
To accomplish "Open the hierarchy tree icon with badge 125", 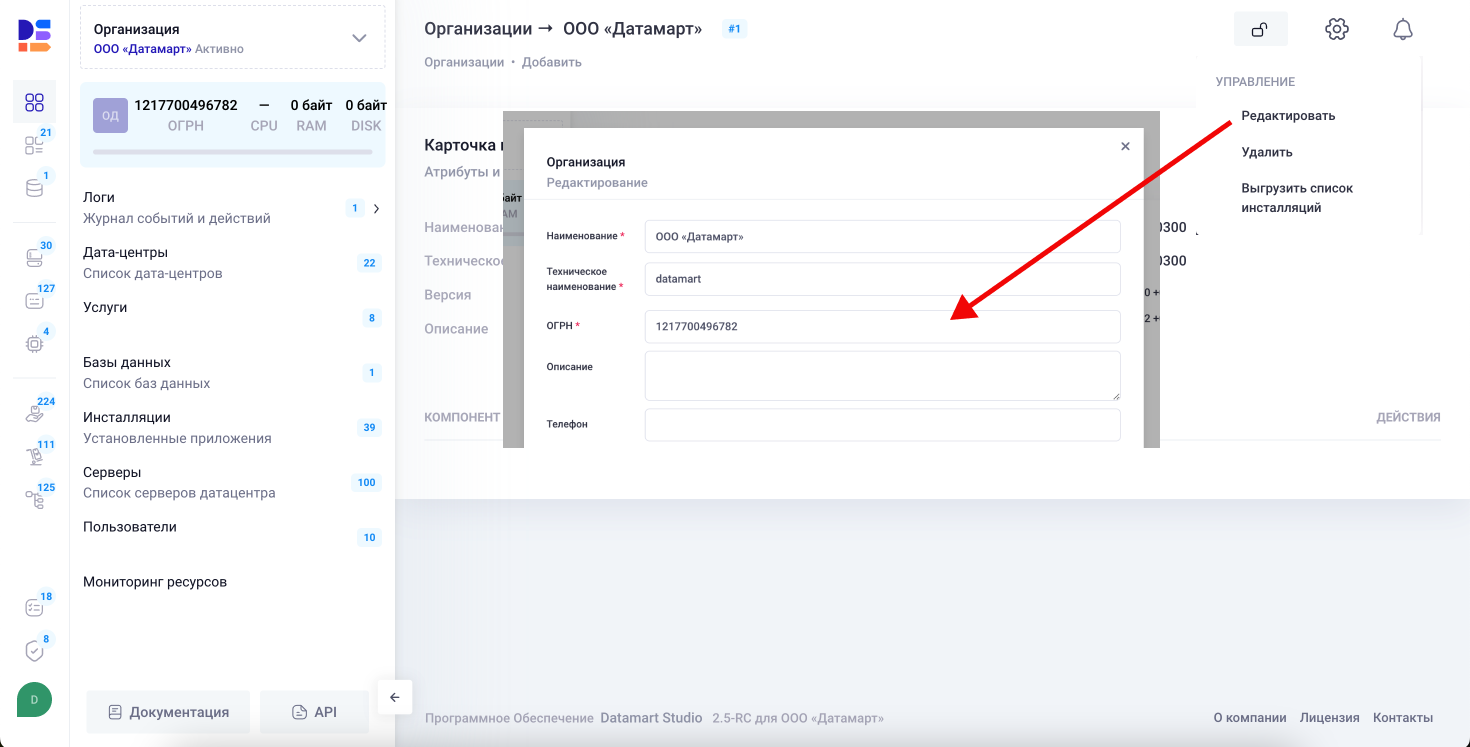I will tap(34, 499).
